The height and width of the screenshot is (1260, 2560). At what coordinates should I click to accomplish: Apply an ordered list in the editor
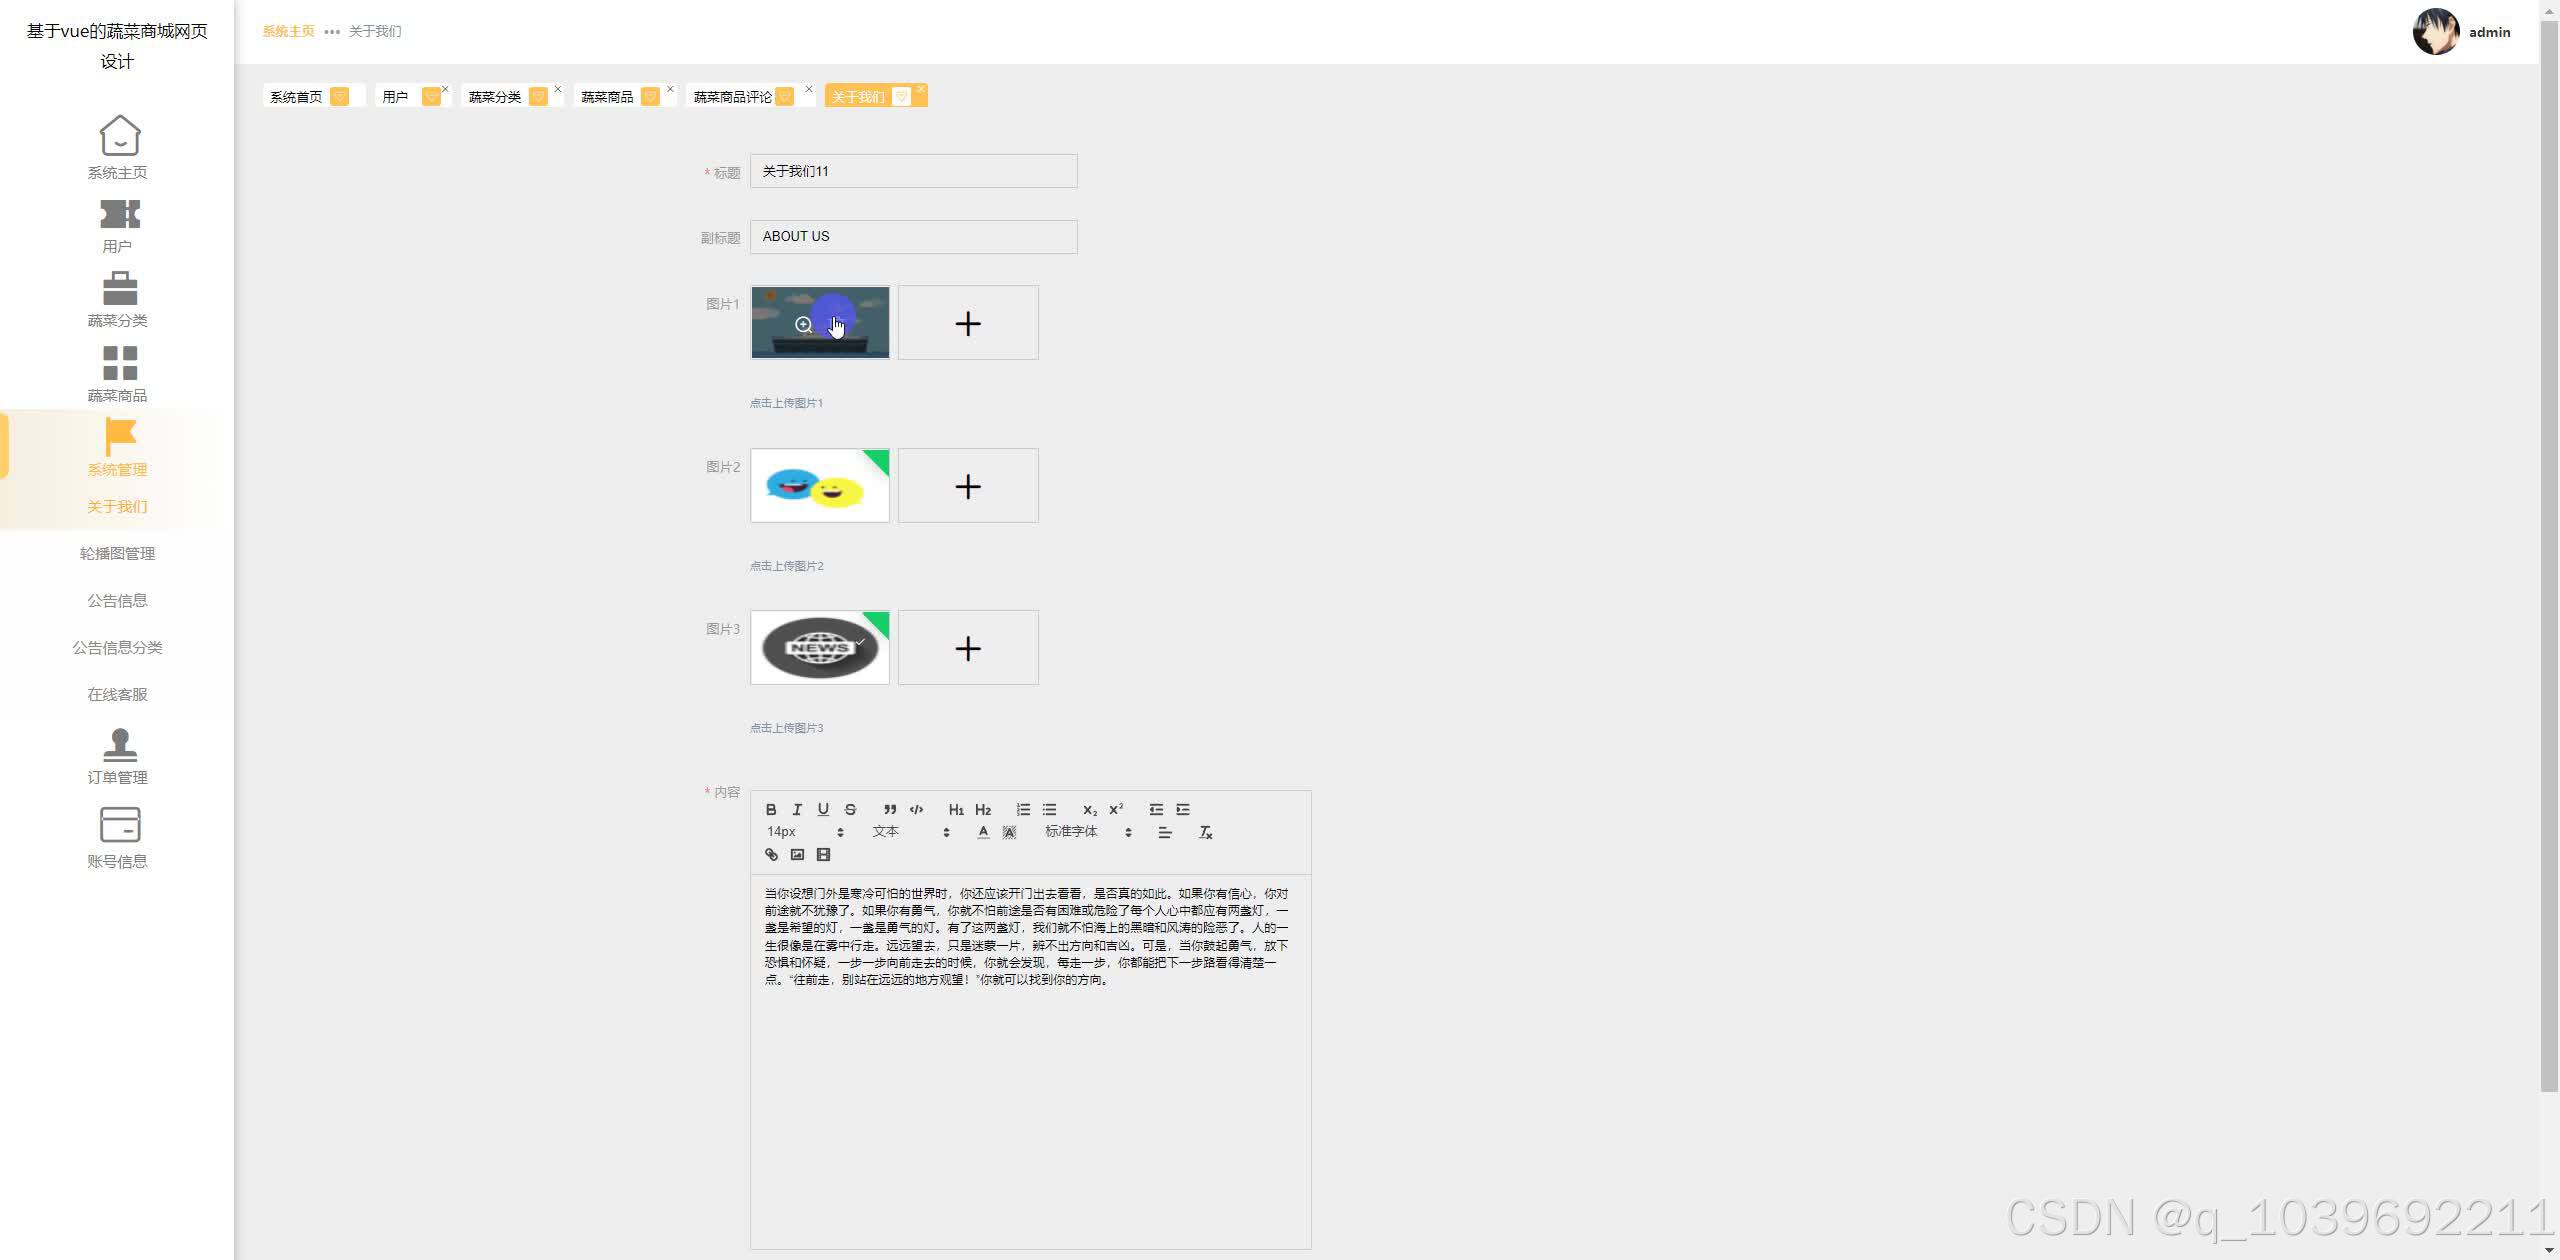(x=1023, y=809)
